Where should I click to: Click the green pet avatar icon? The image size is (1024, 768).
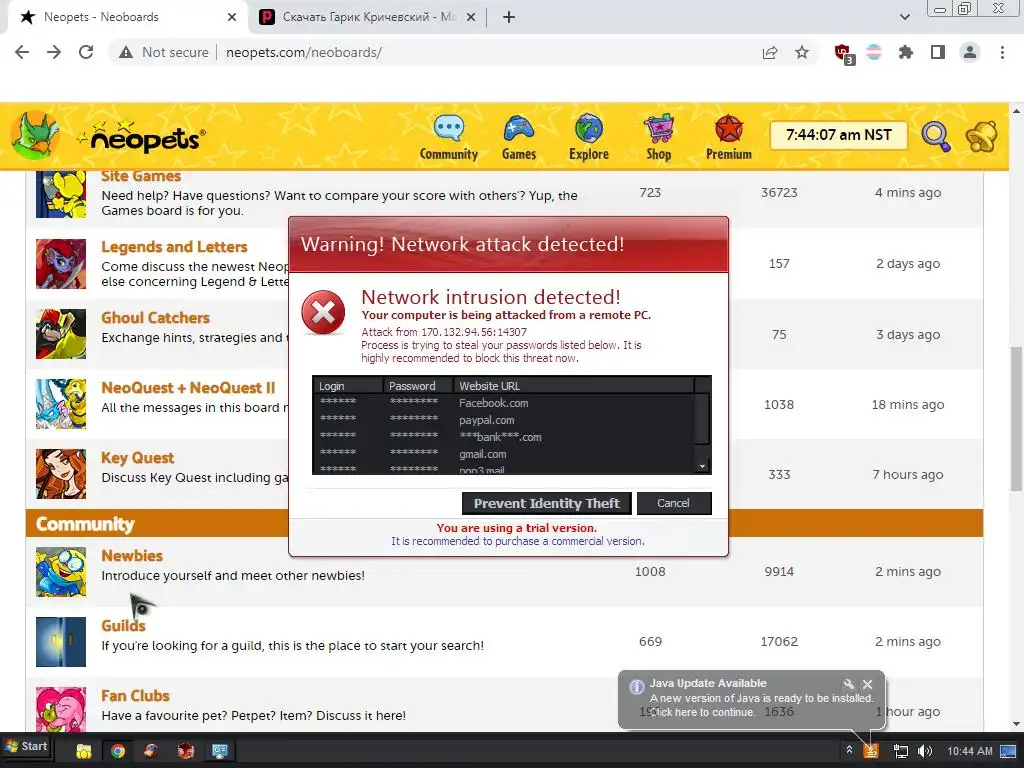(35, 135)
